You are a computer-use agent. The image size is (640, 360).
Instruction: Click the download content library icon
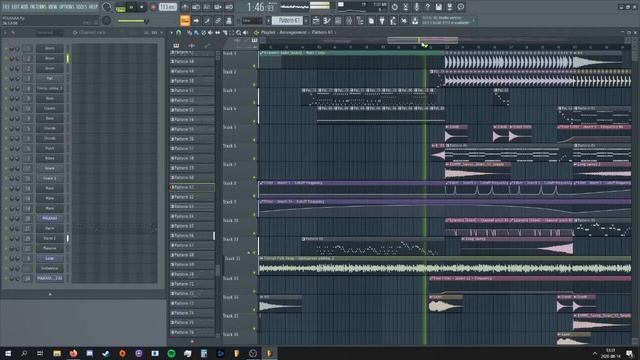pyautogui.click(x=415, y=20)
